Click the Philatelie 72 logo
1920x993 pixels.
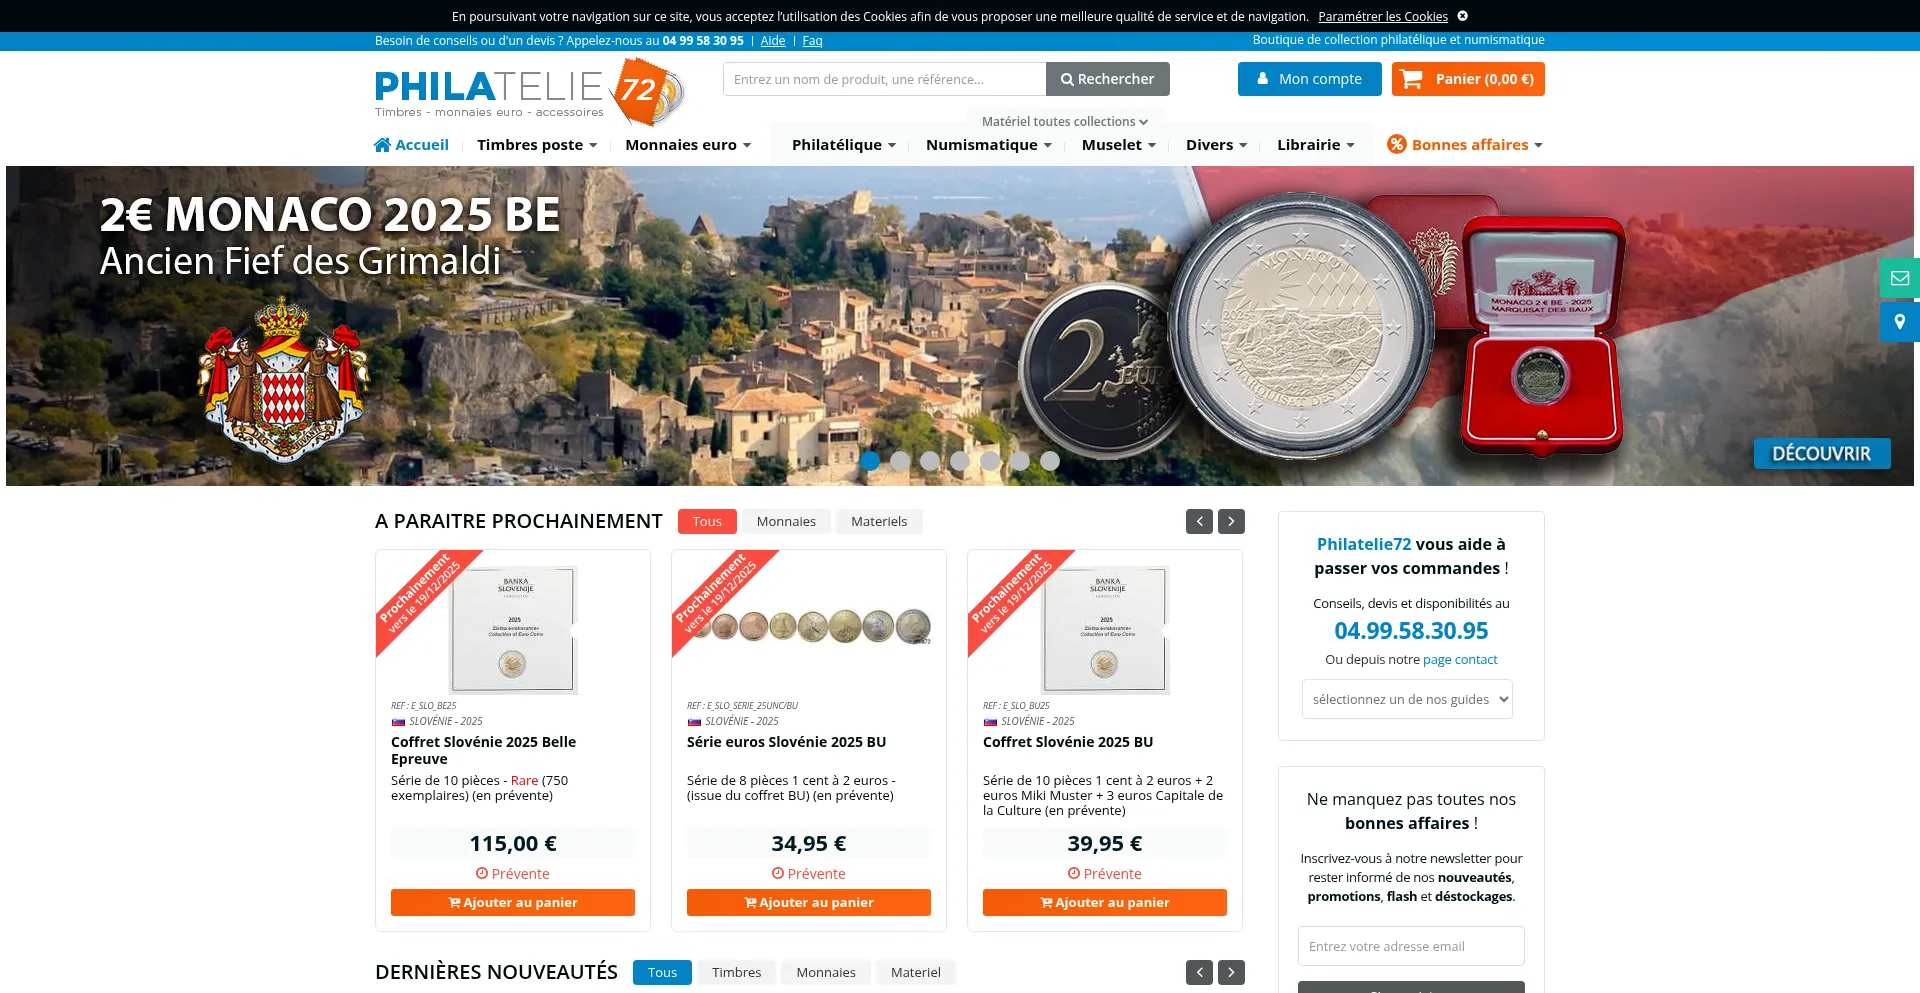[x=530, y=92]
